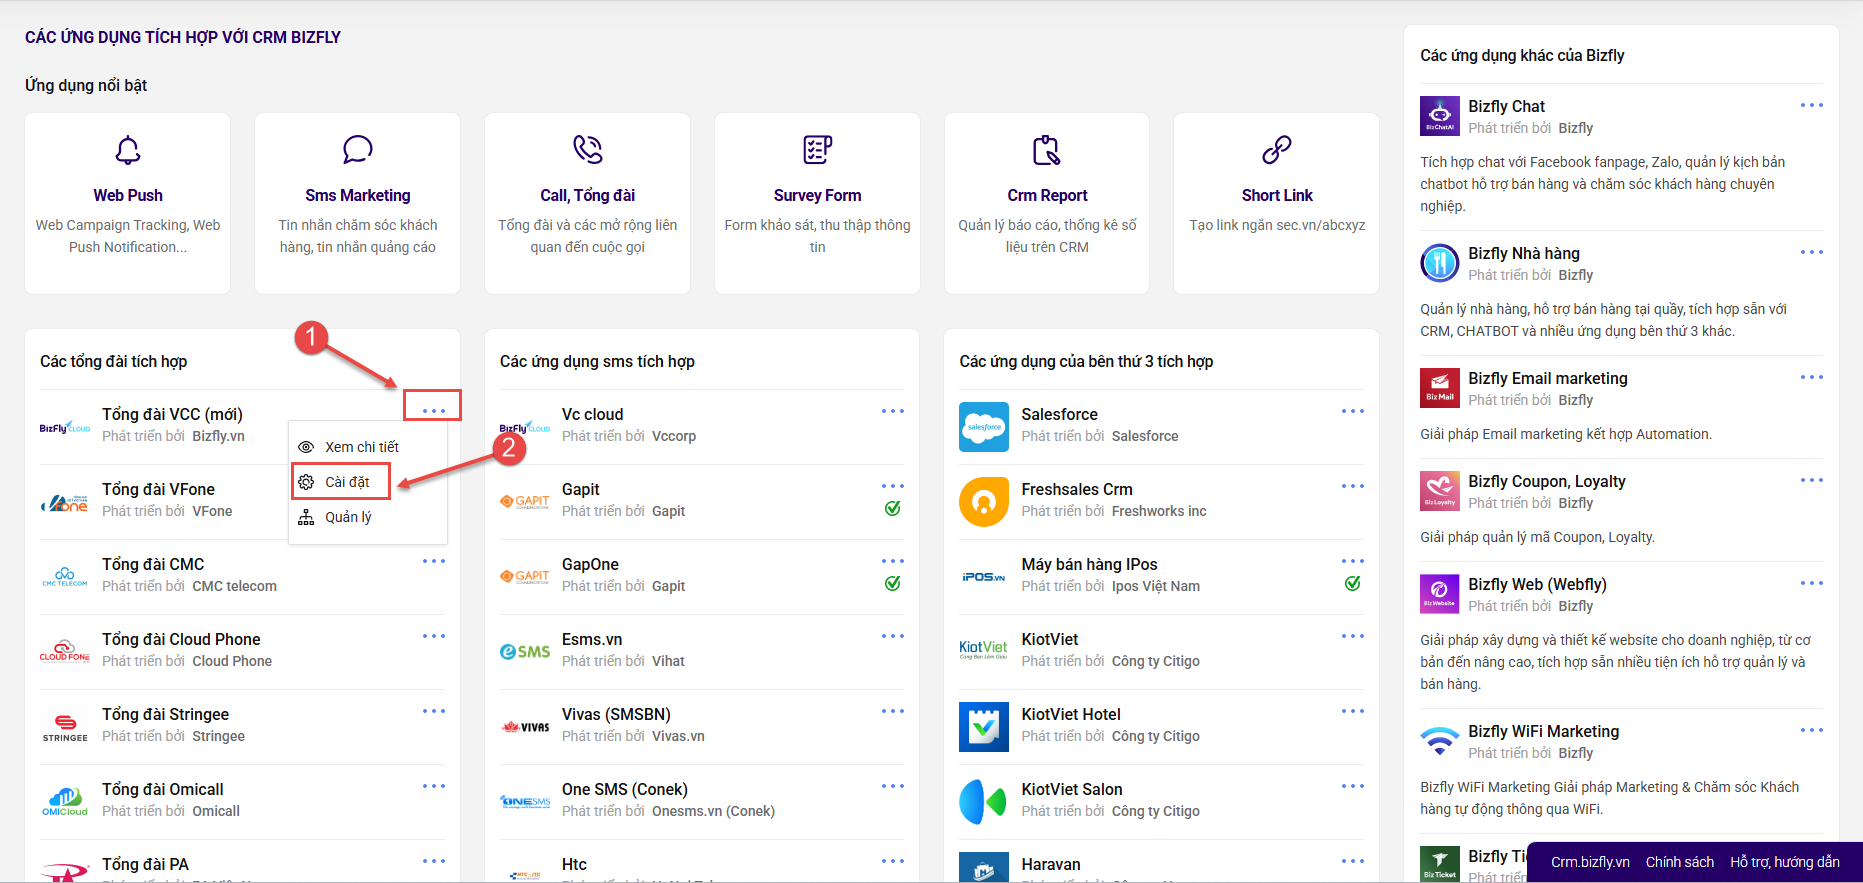1863x883 pixels.
Task: Open the Bizfly Chat three-dot menu
Action: pos(1812,105)
